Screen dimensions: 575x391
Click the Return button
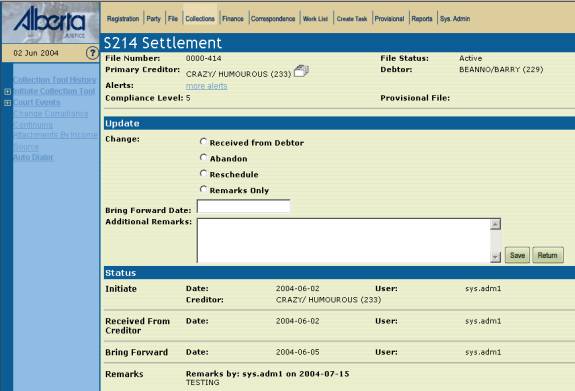click(547, 255)
